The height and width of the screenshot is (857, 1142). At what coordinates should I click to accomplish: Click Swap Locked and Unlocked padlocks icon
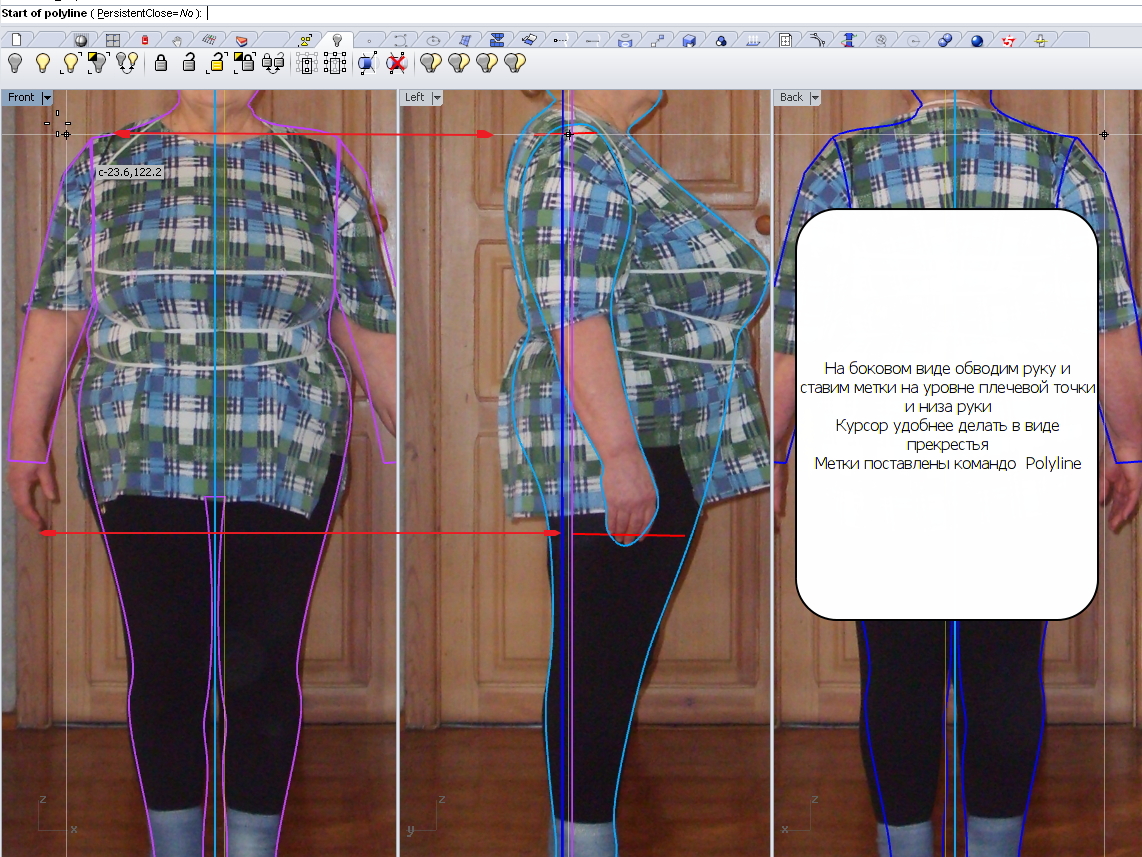pyautogui.click(x=273, y=63)
